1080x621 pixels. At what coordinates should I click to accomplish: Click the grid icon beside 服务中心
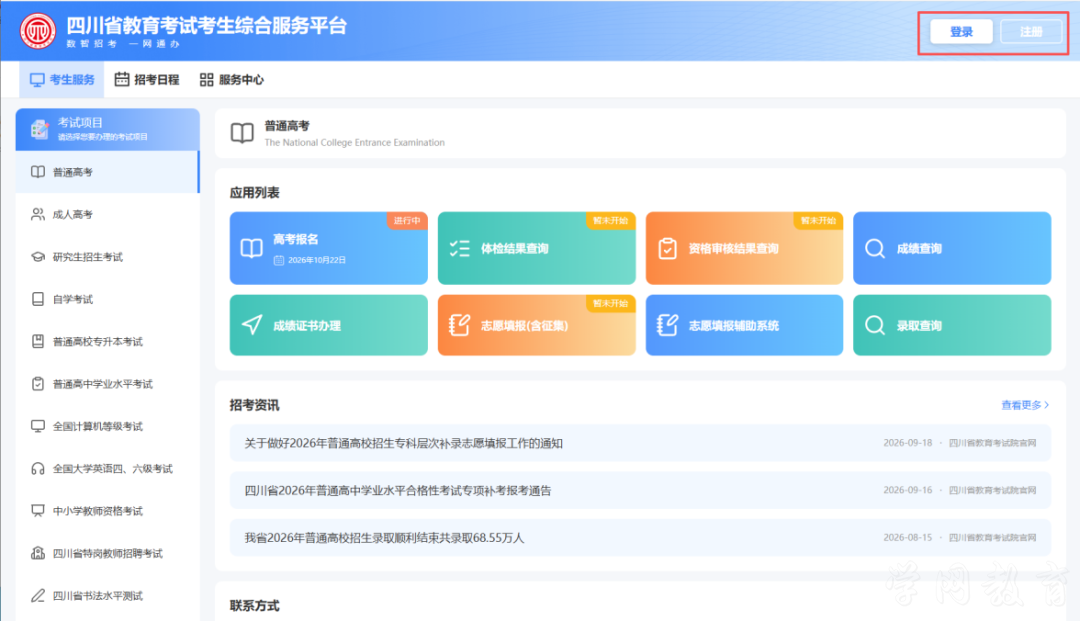pos(207,80)
